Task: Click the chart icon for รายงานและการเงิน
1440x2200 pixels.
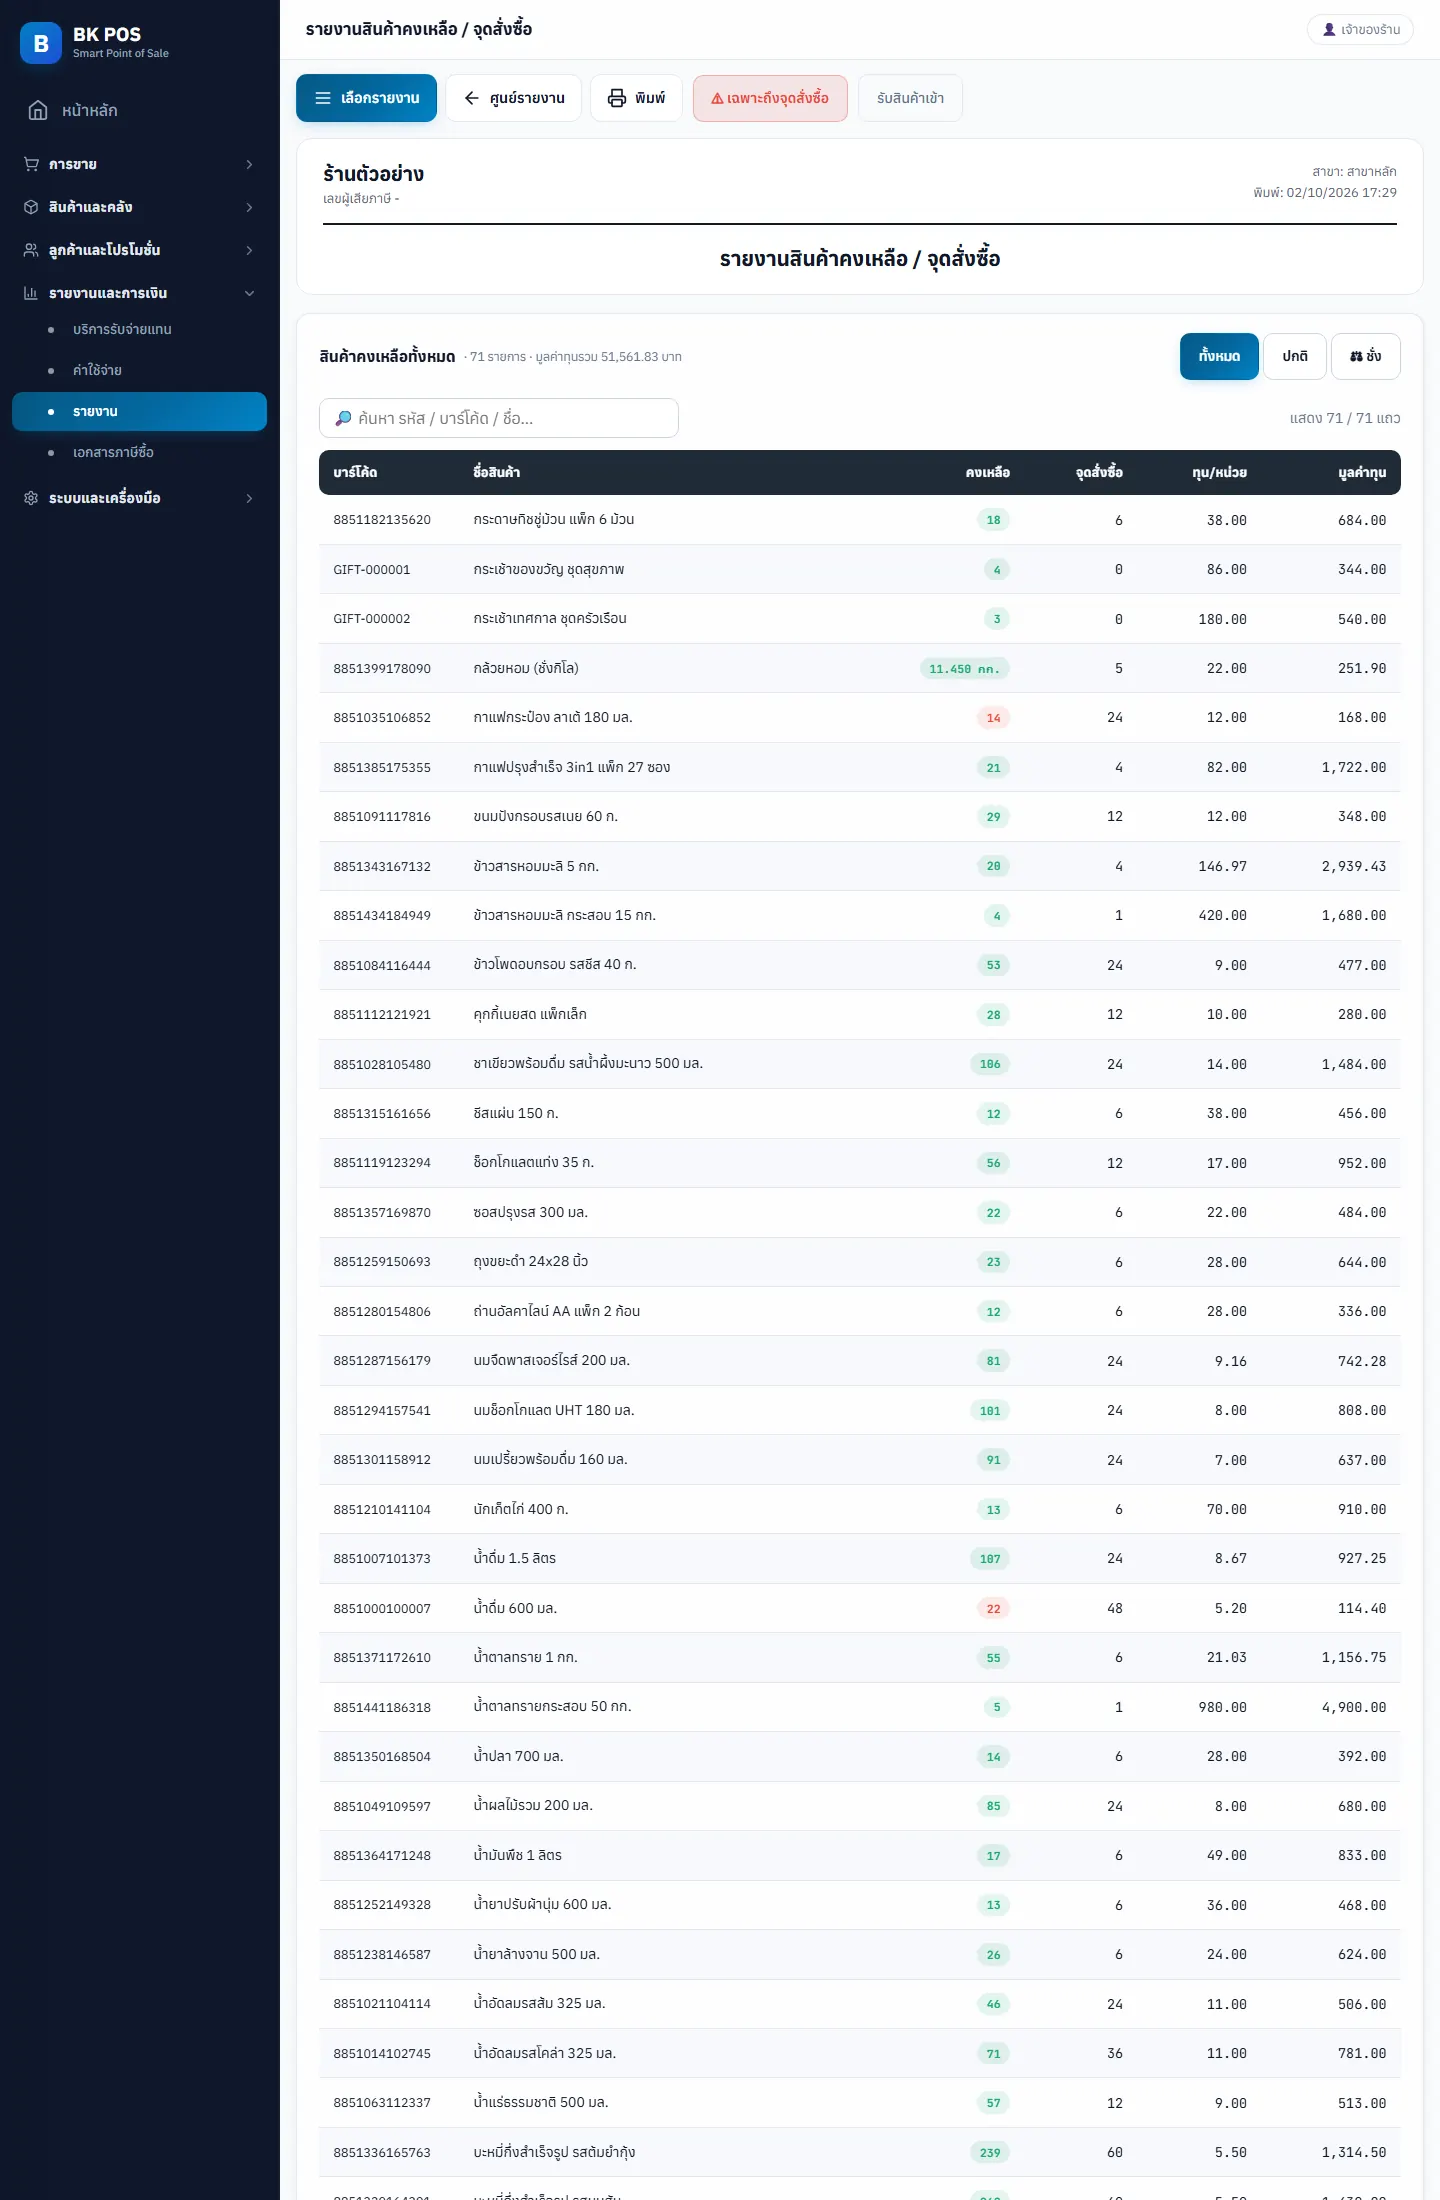Action: click(31, 293)
